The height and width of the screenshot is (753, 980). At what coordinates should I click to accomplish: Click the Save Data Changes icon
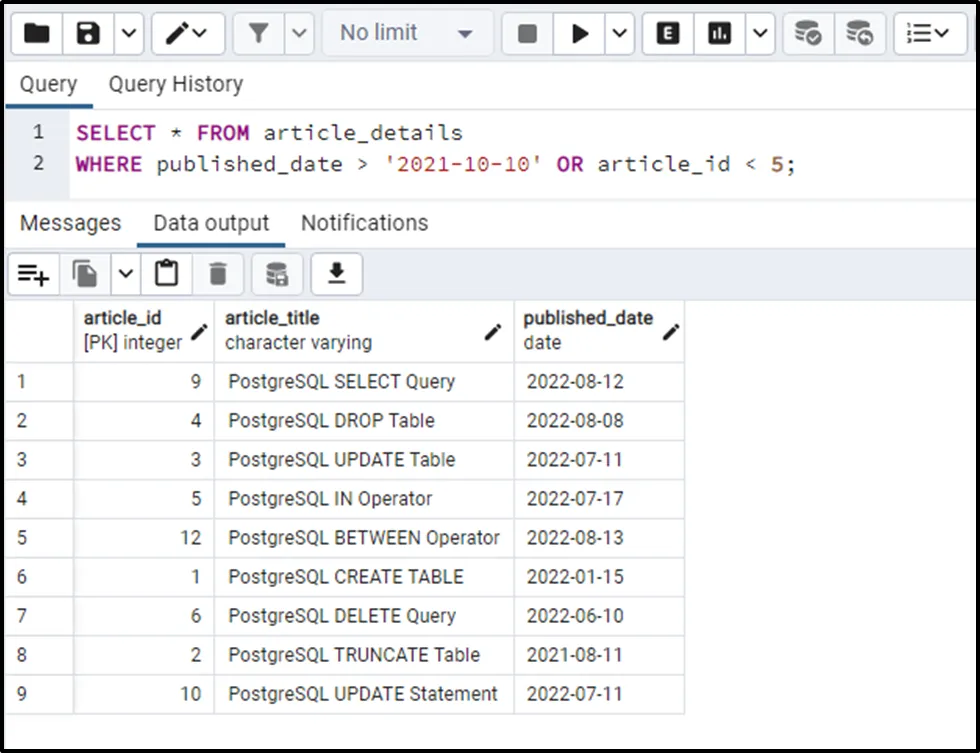click(277, 274)
